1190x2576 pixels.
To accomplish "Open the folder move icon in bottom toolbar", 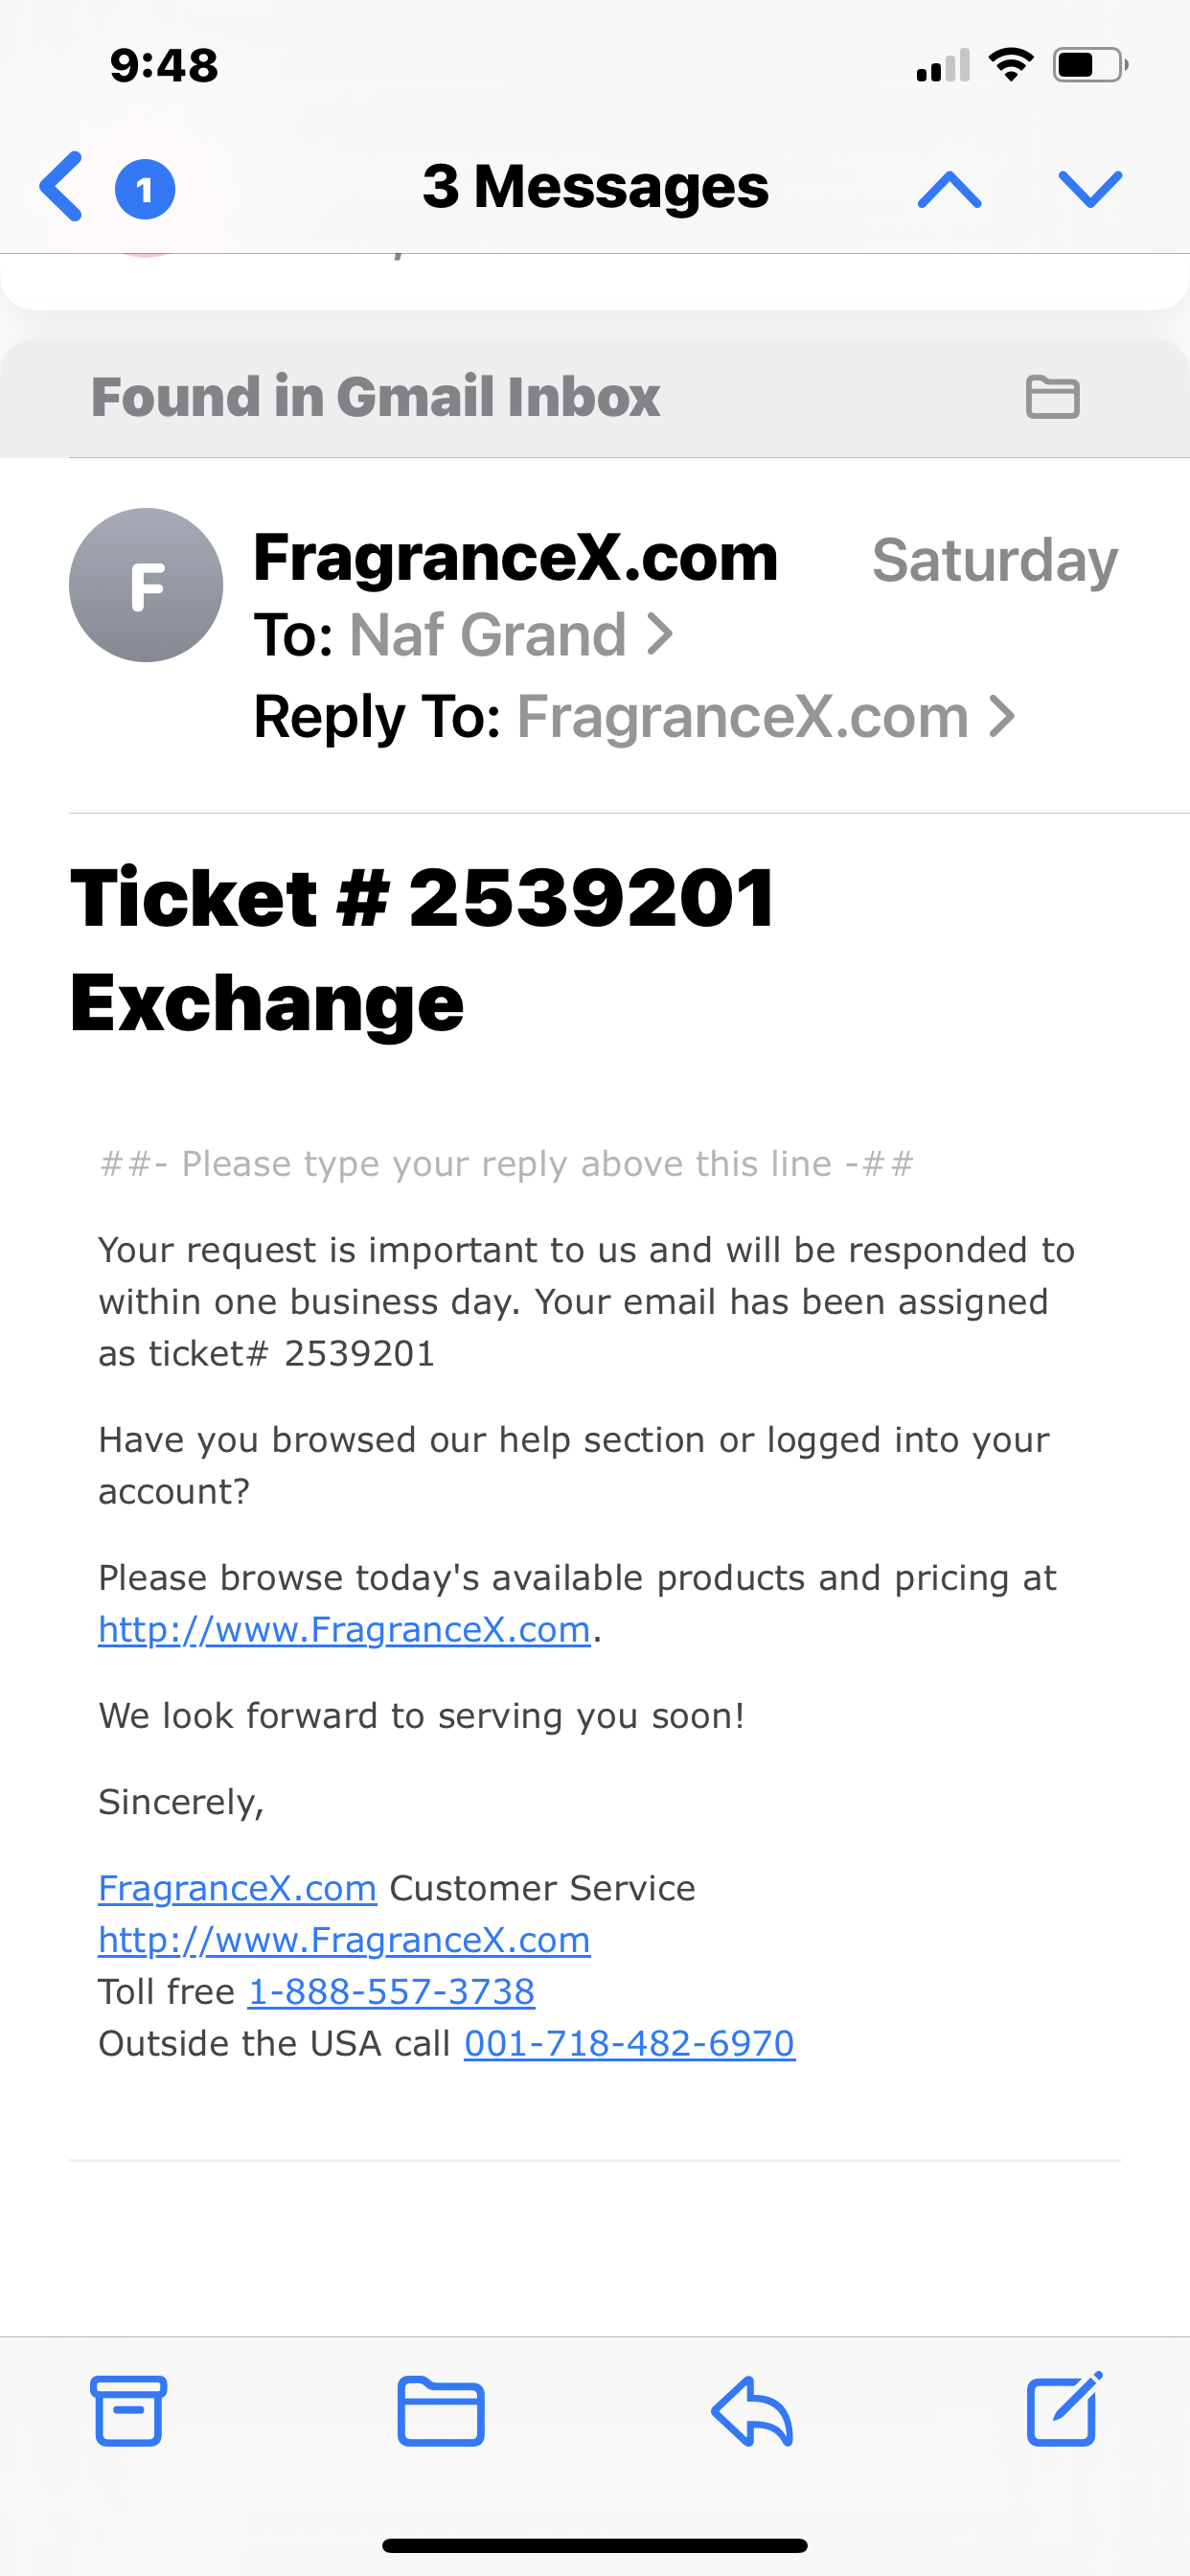I will click(440, 2412).
